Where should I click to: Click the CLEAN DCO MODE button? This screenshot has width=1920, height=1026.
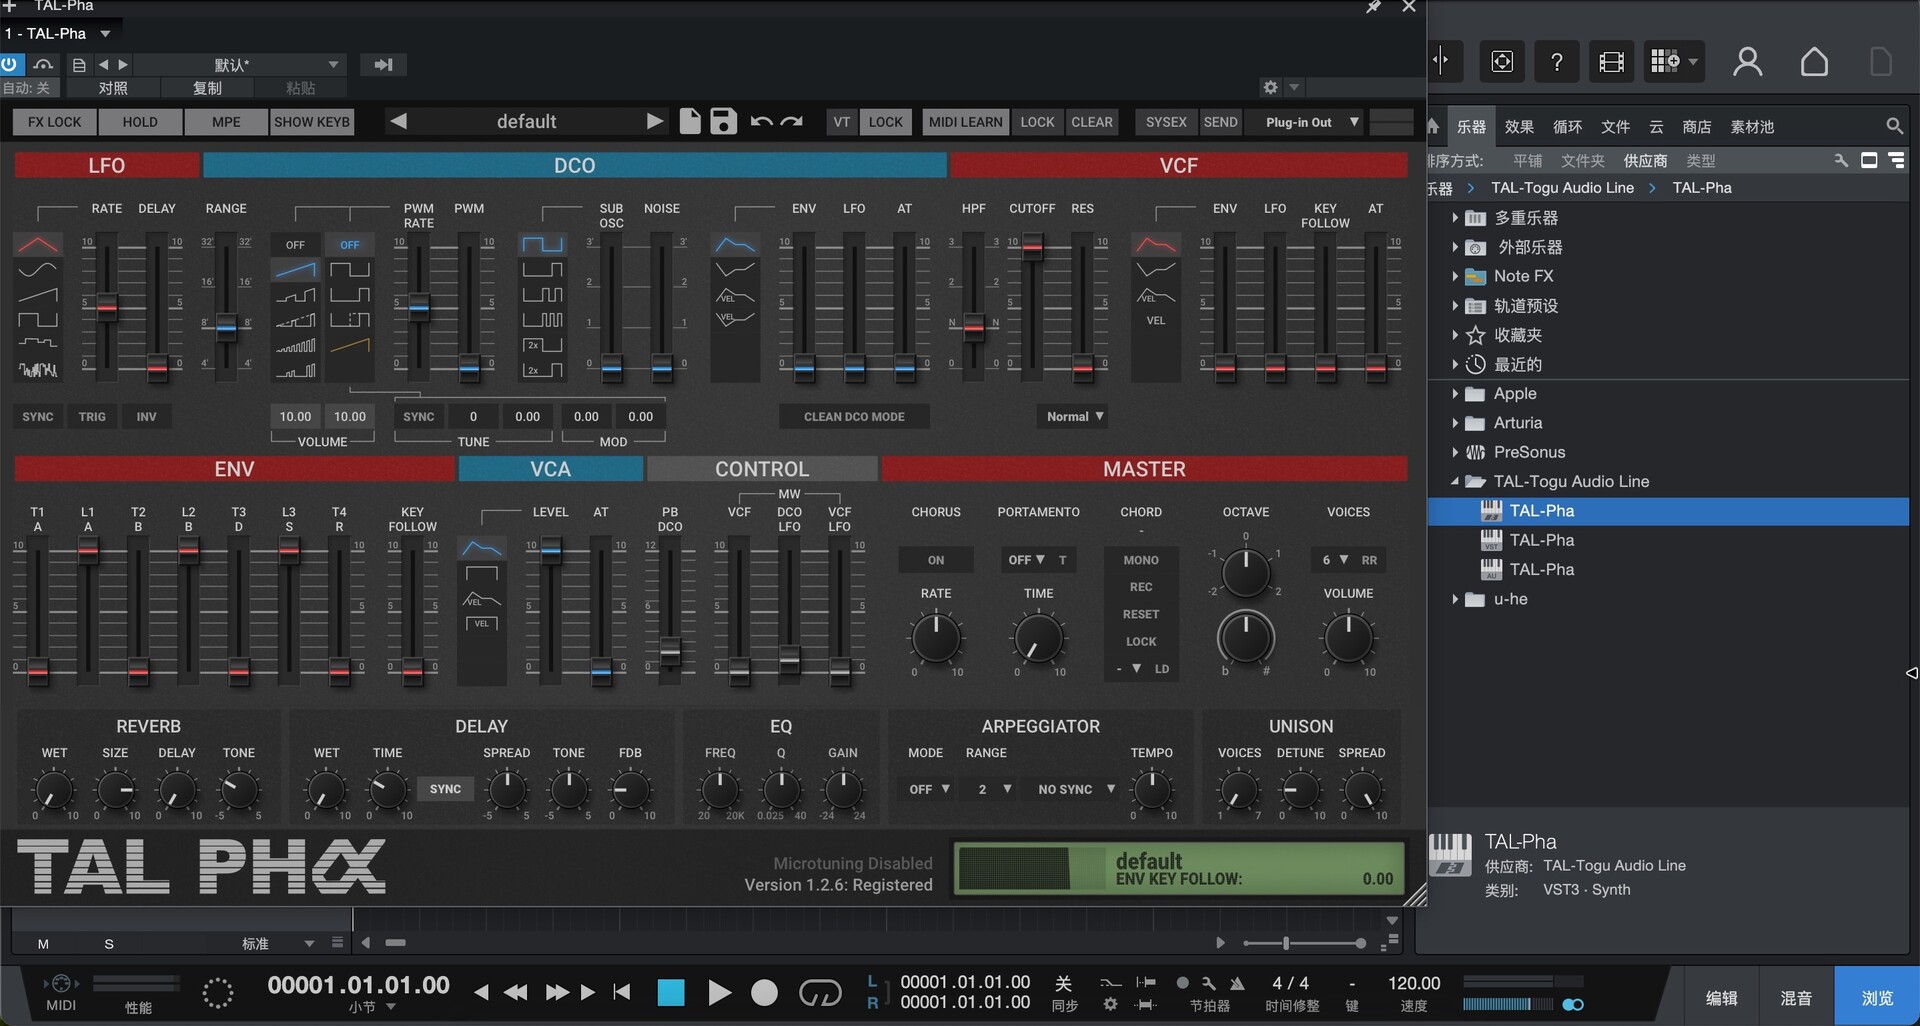854,417
